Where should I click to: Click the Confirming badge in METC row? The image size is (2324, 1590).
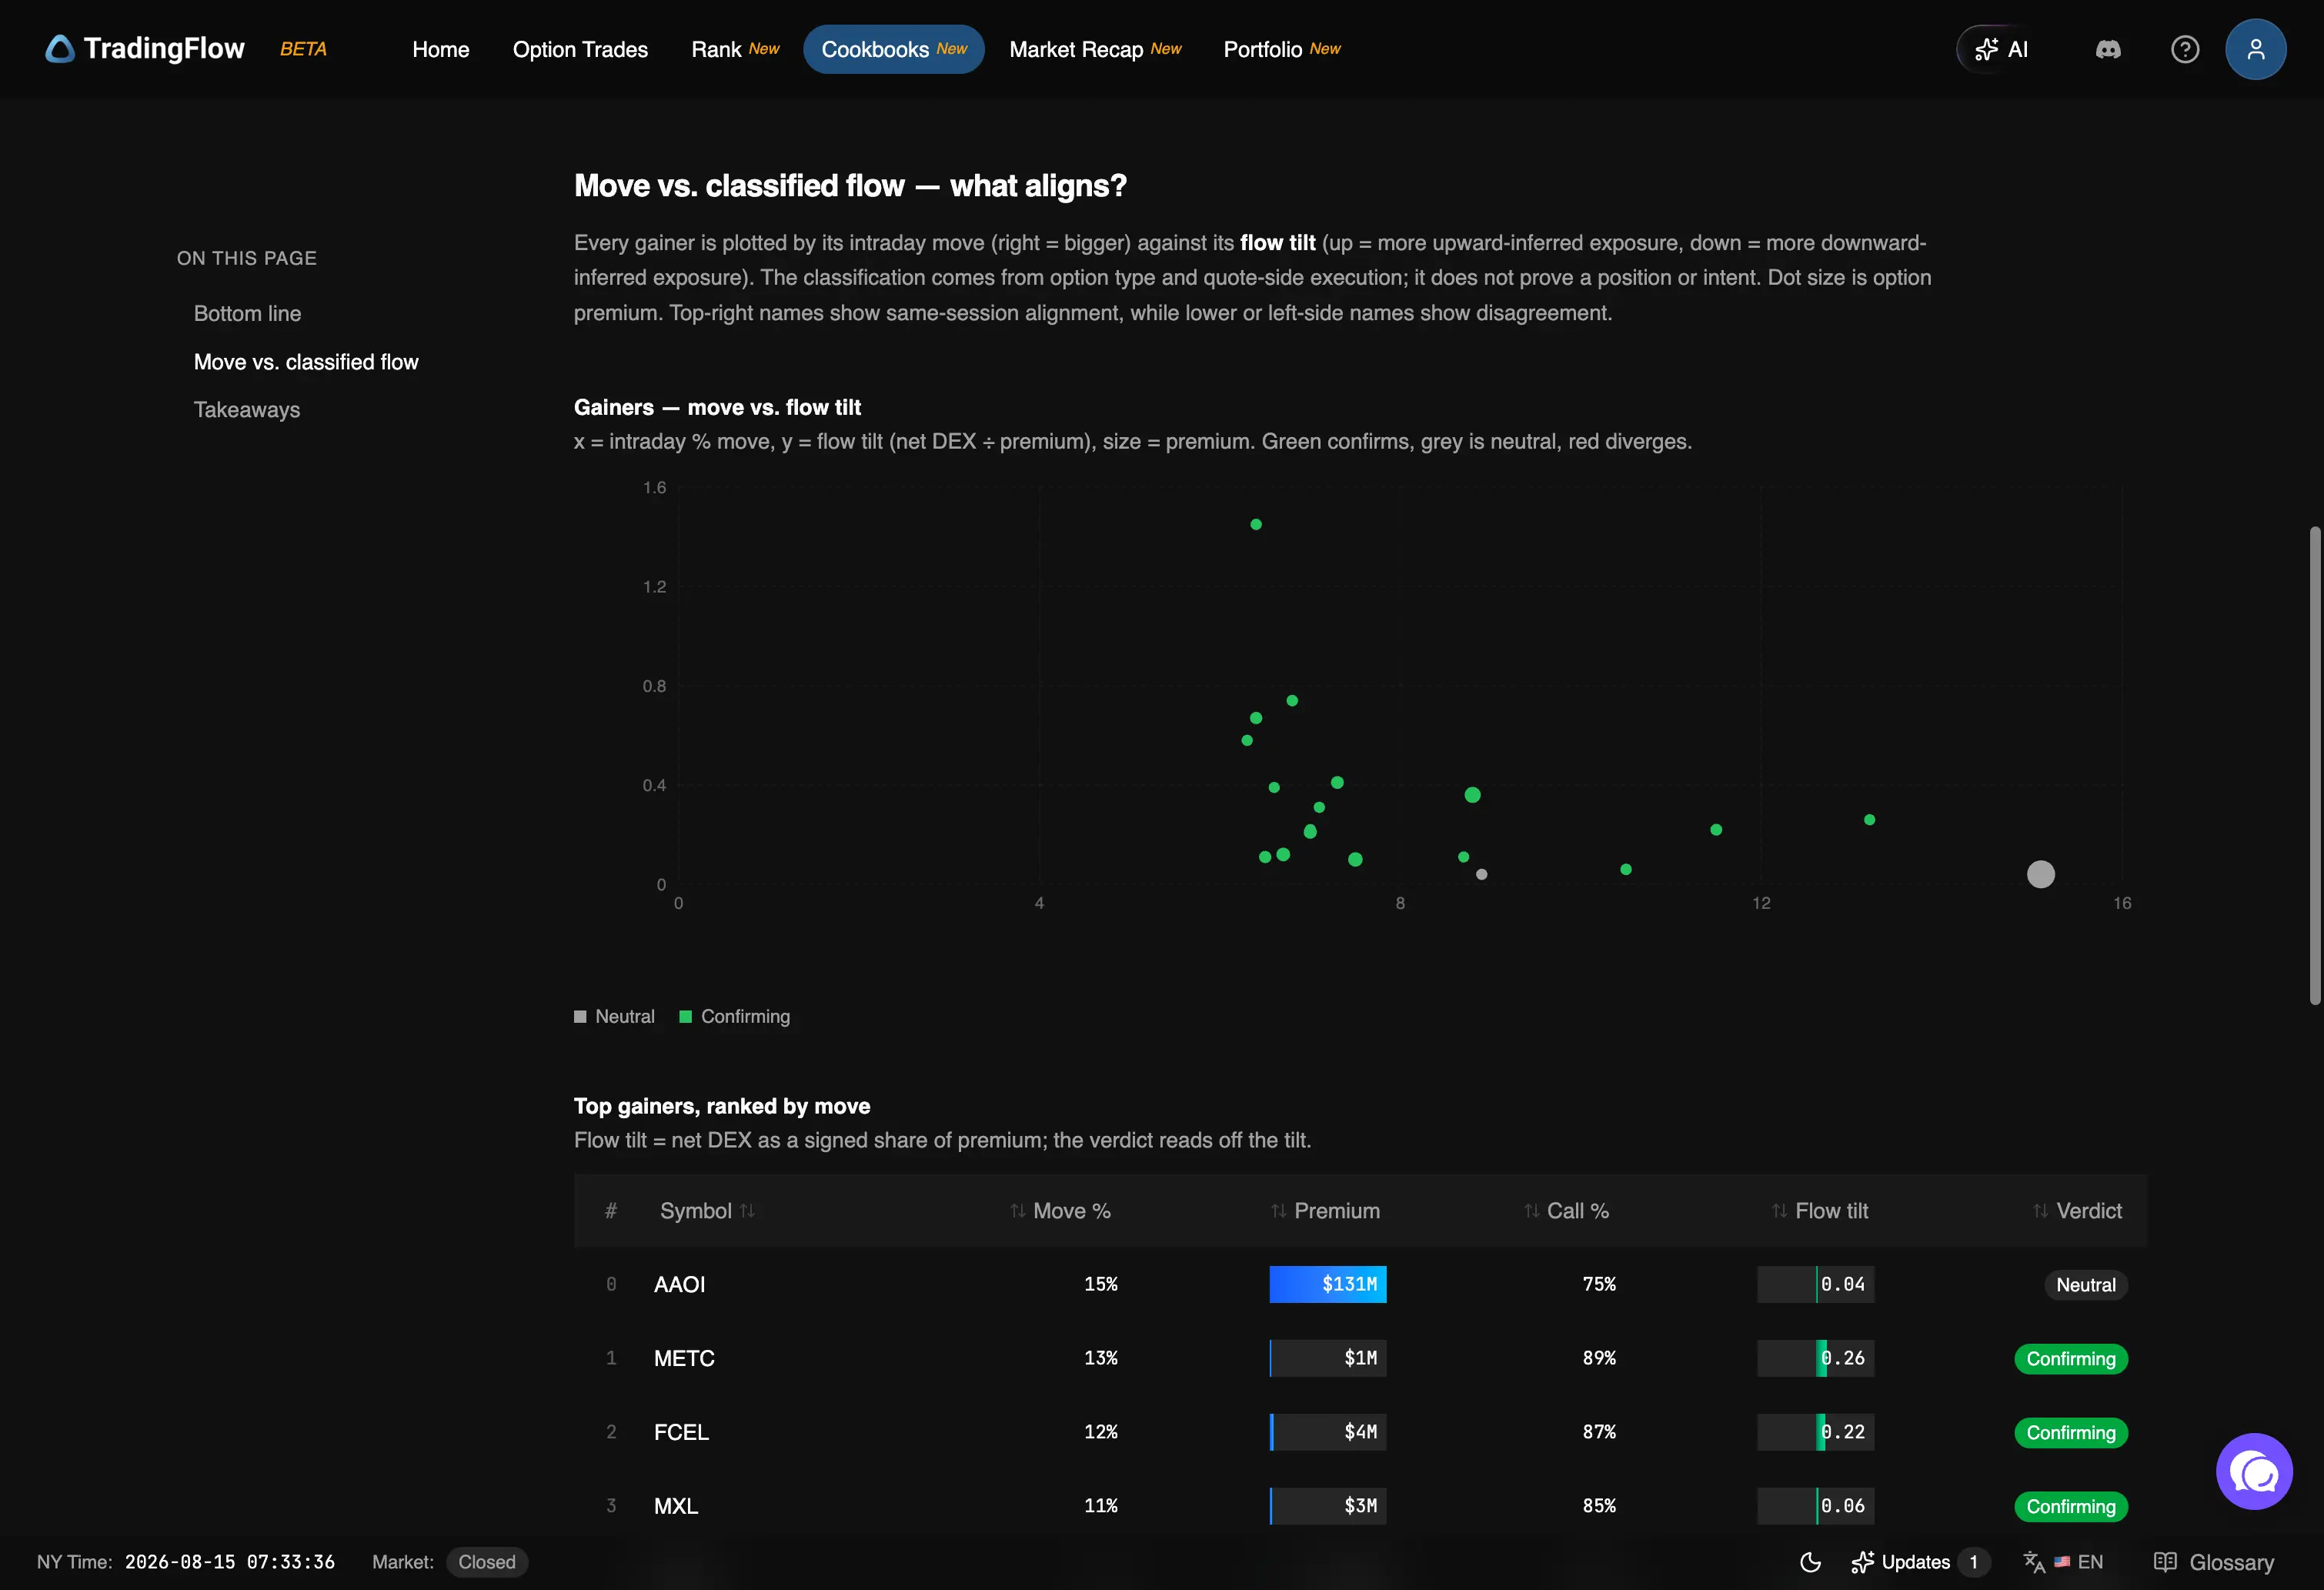click(x=2070, y=1359)
